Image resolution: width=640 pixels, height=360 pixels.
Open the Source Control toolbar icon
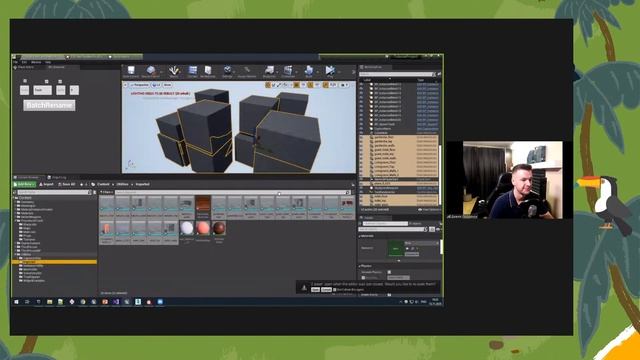coord(151,71)
